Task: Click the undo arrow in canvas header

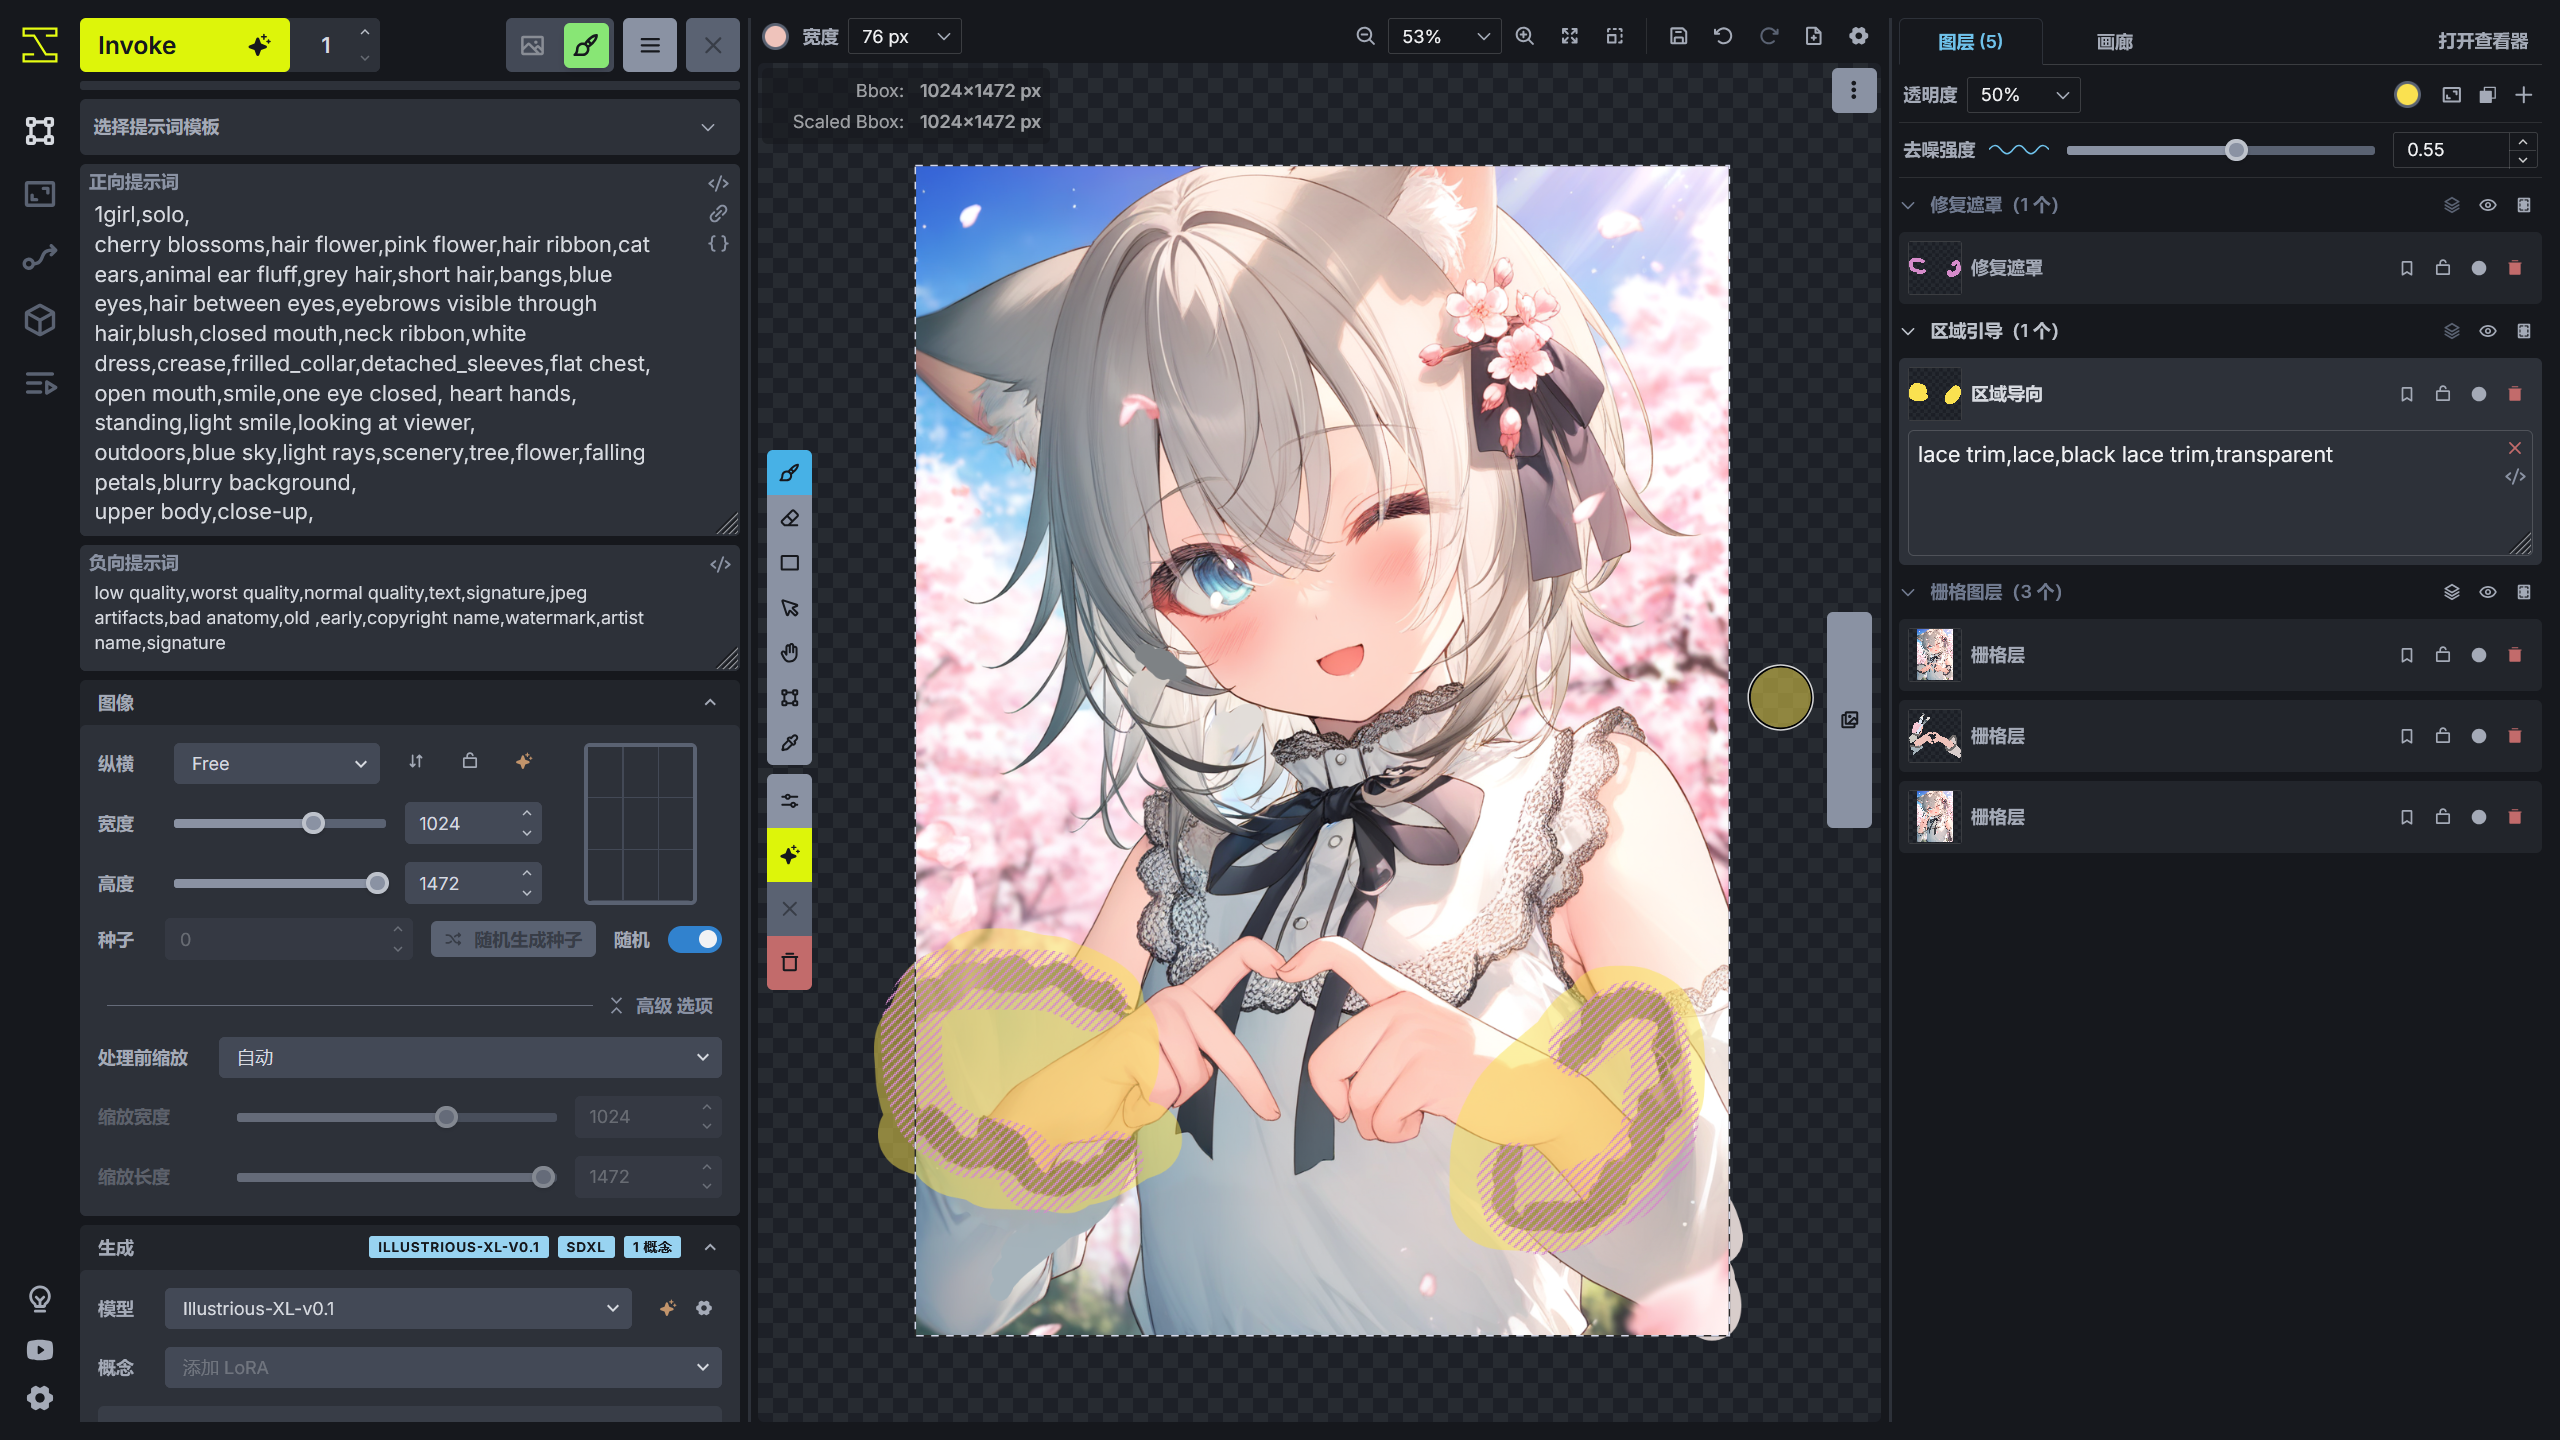Action: click(x=1722, y=36)
